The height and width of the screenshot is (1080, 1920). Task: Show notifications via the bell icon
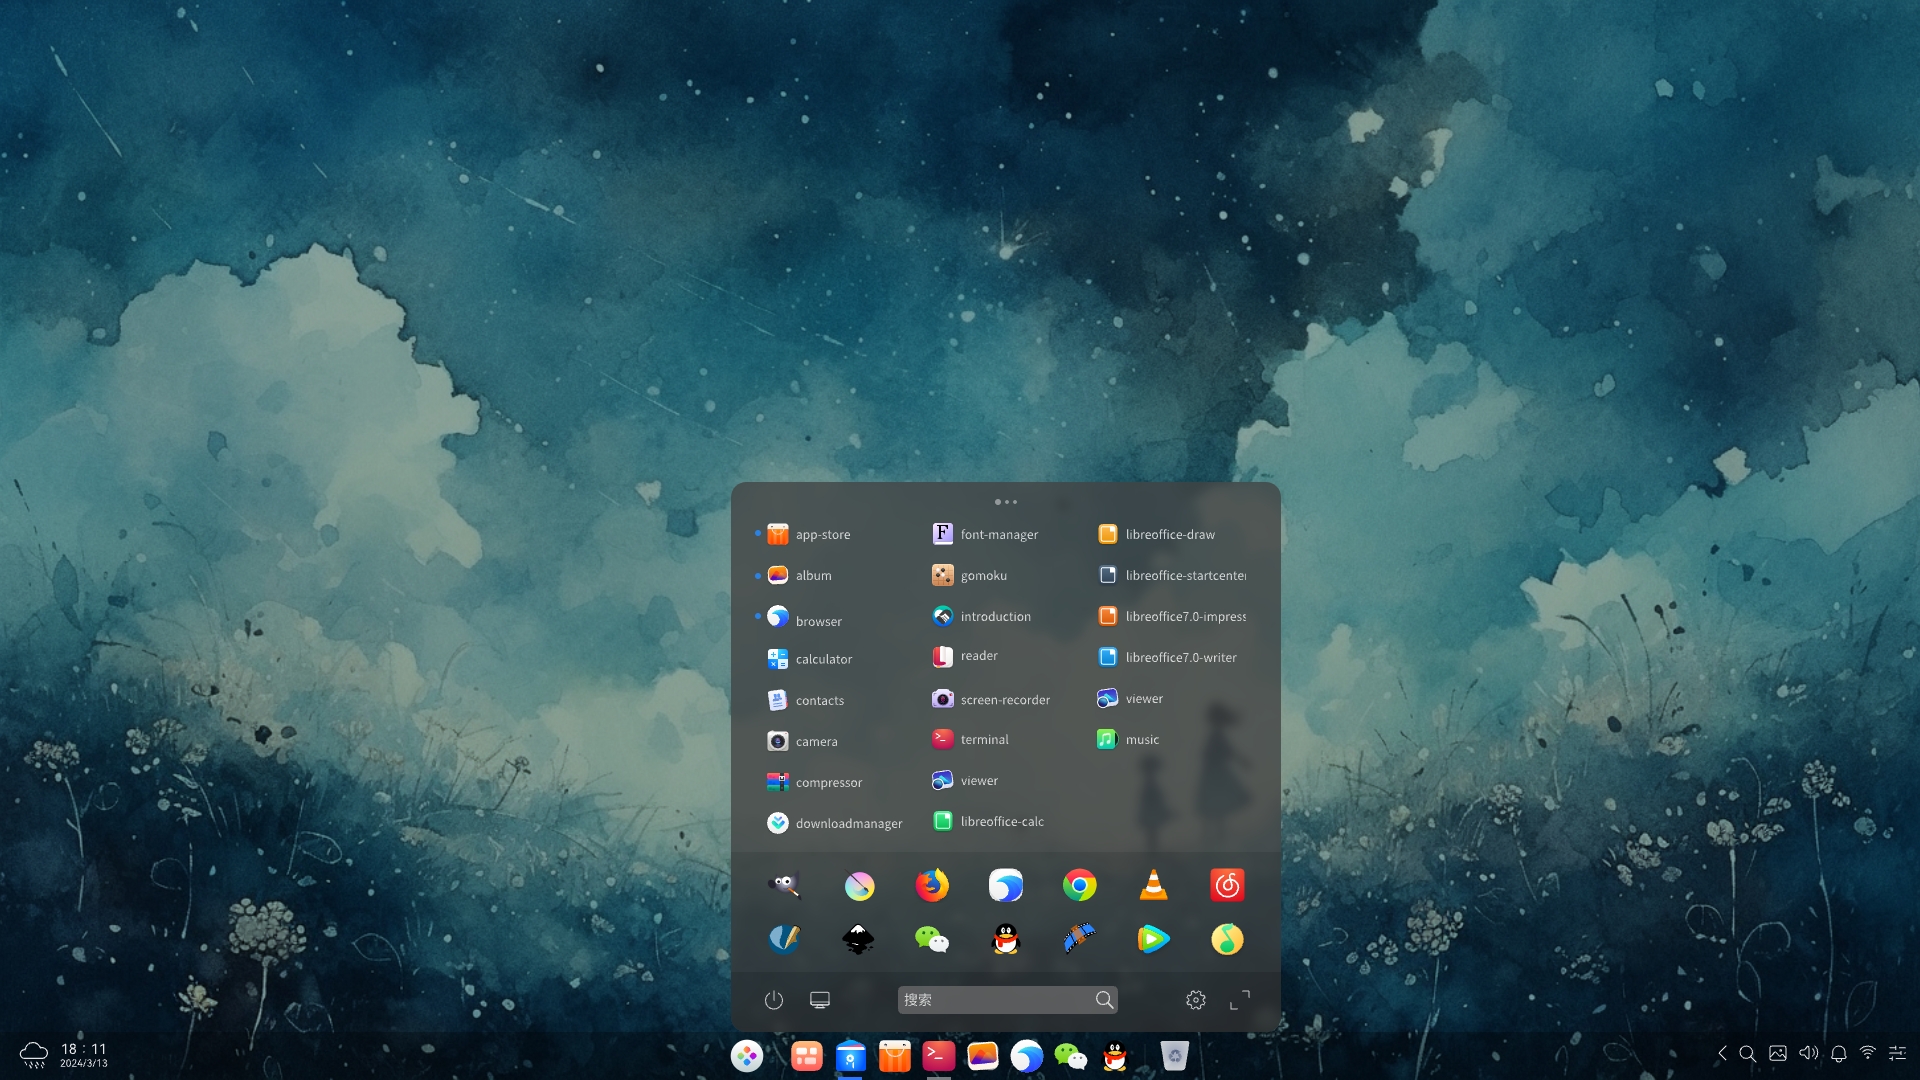[x=1838, y=1053]
